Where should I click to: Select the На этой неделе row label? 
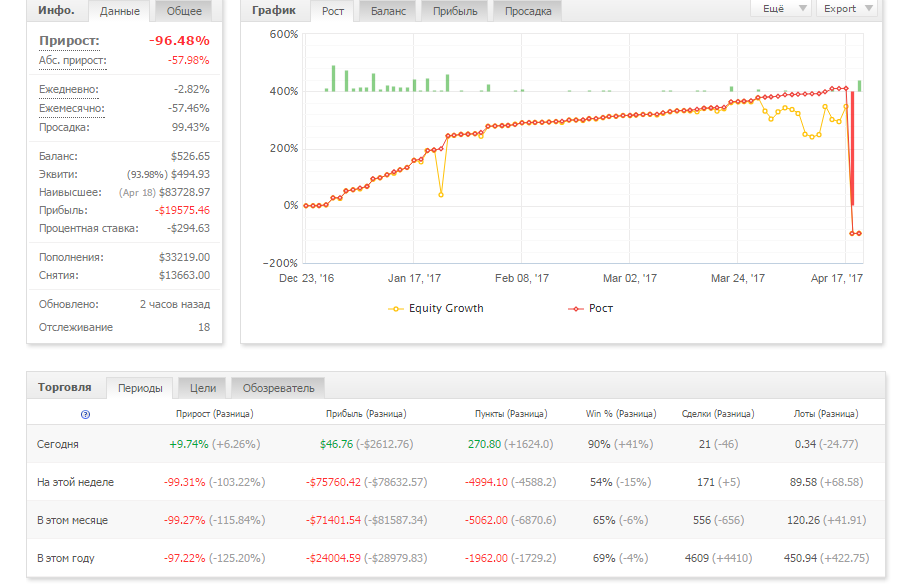(75, 482)
